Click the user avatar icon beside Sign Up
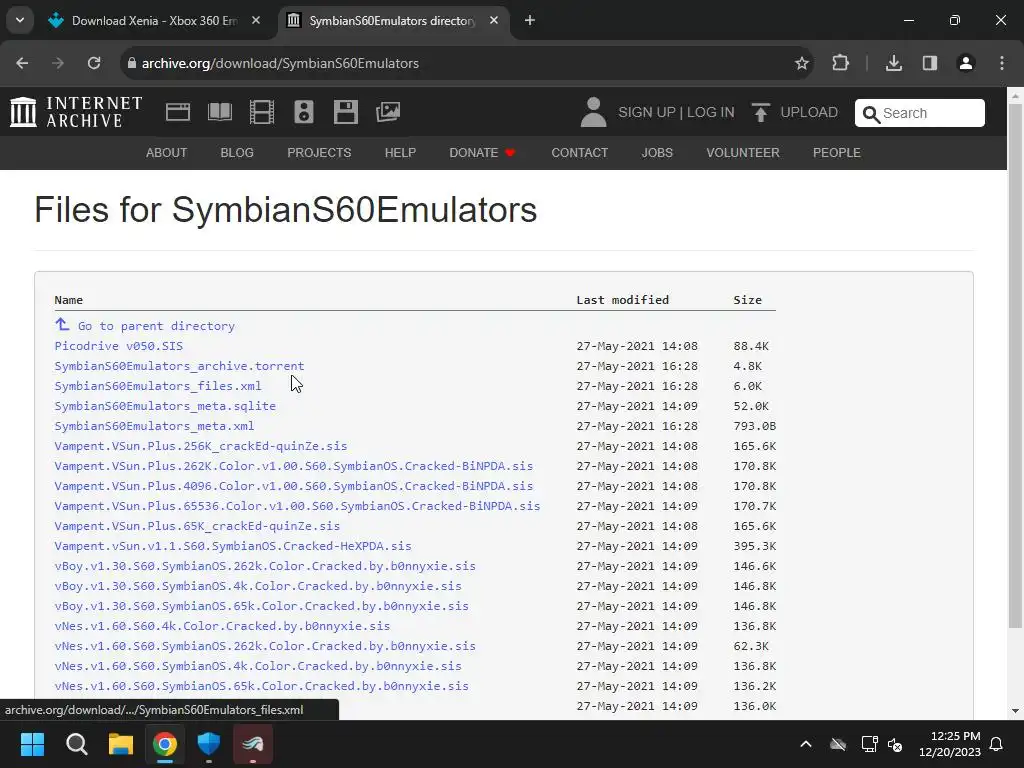Image resolution: width=1024 pixels, height=768 pixels. click(593, 112)
